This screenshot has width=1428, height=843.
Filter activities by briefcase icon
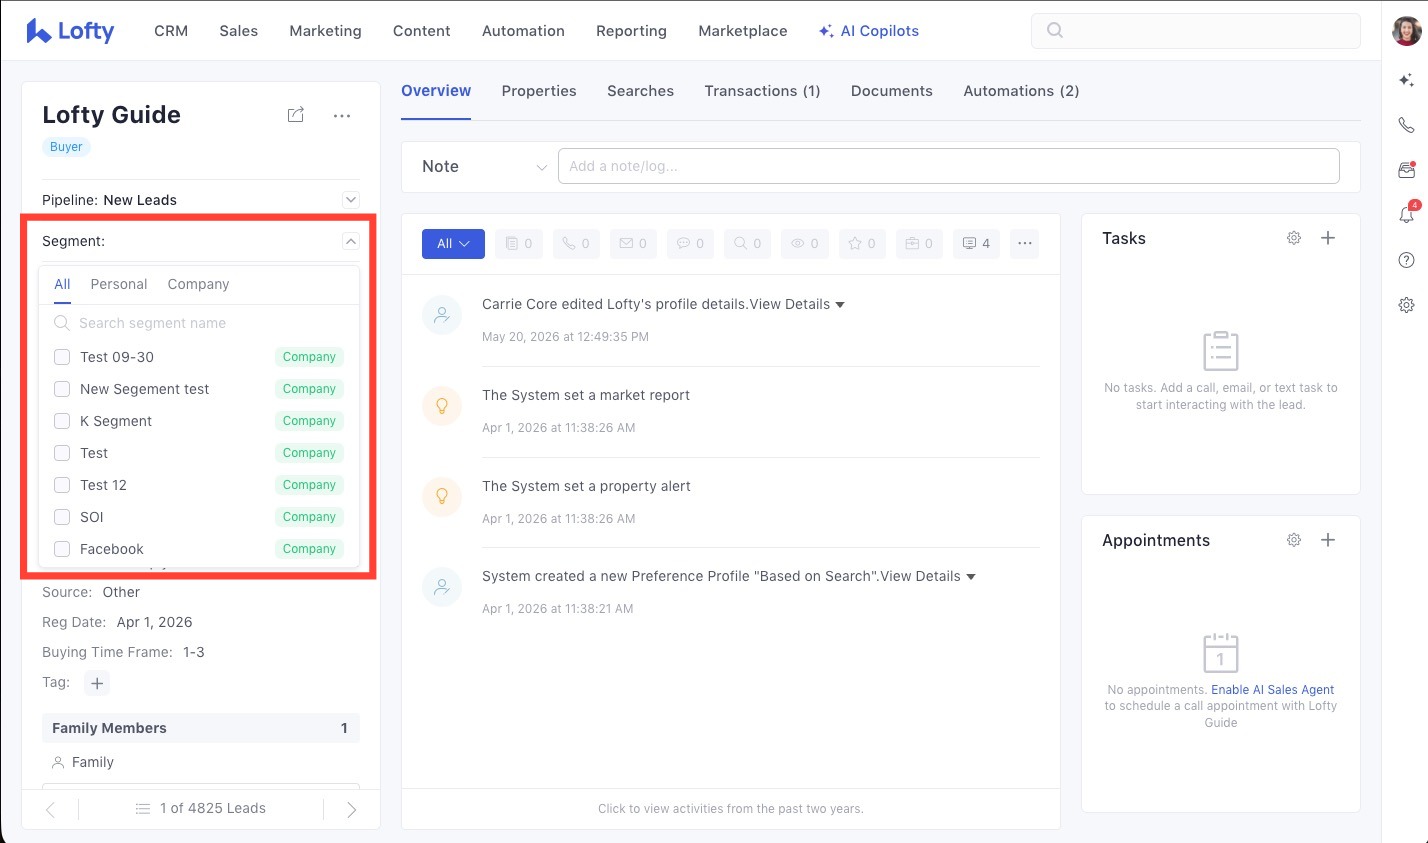(919, 243)
